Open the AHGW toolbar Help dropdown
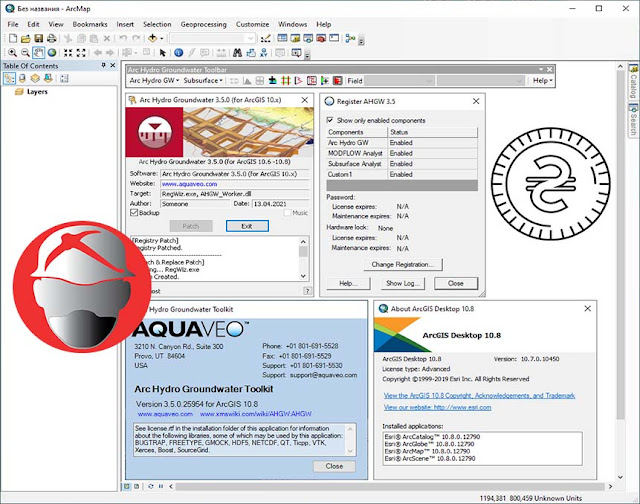Screen dimensions: 640x504 click(x=542, y=81)
